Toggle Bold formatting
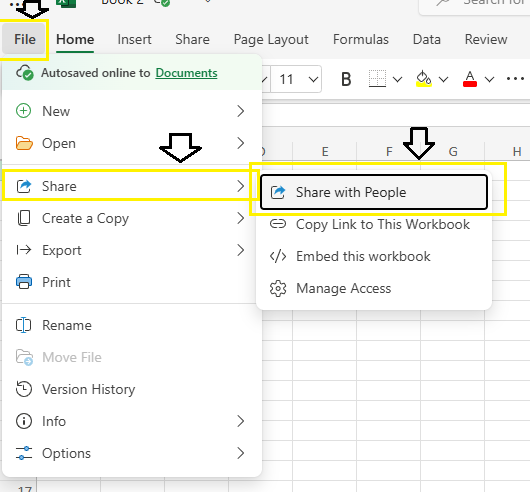Image resolution: width=530 pixels, height=492 pixels. 346,79
